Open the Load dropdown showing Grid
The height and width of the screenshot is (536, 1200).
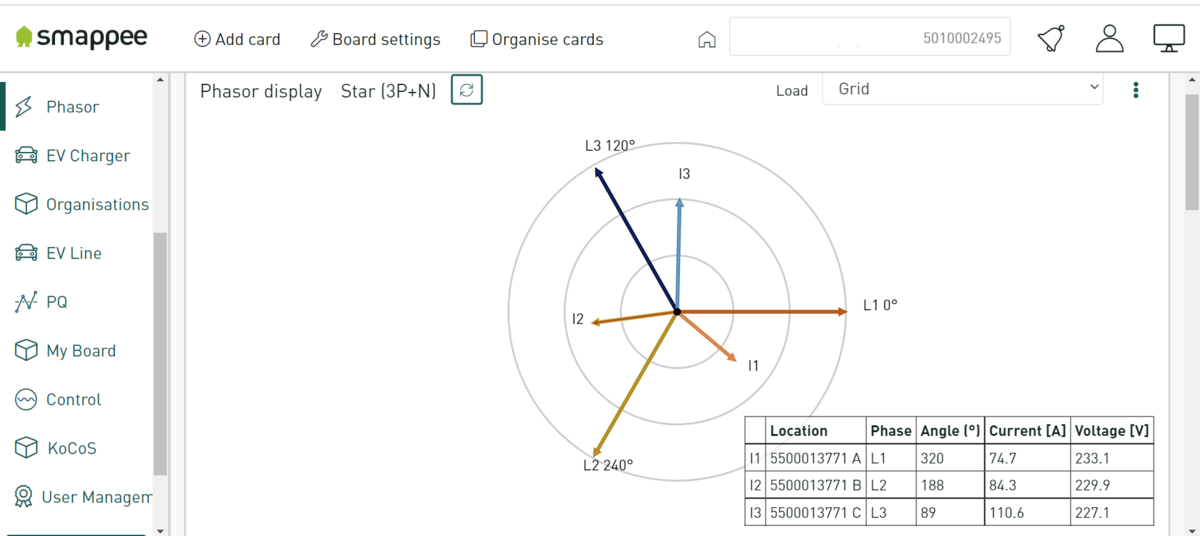[x=963, y=89]
